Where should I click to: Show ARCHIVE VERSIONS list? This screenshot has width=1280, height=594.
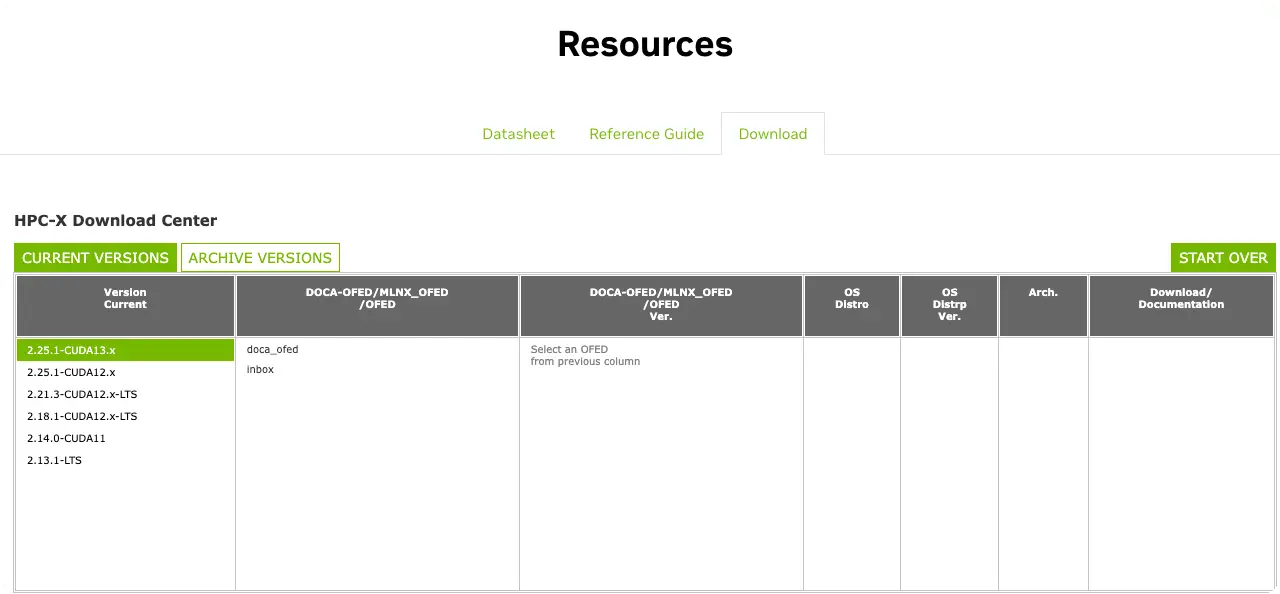point(260,258)
